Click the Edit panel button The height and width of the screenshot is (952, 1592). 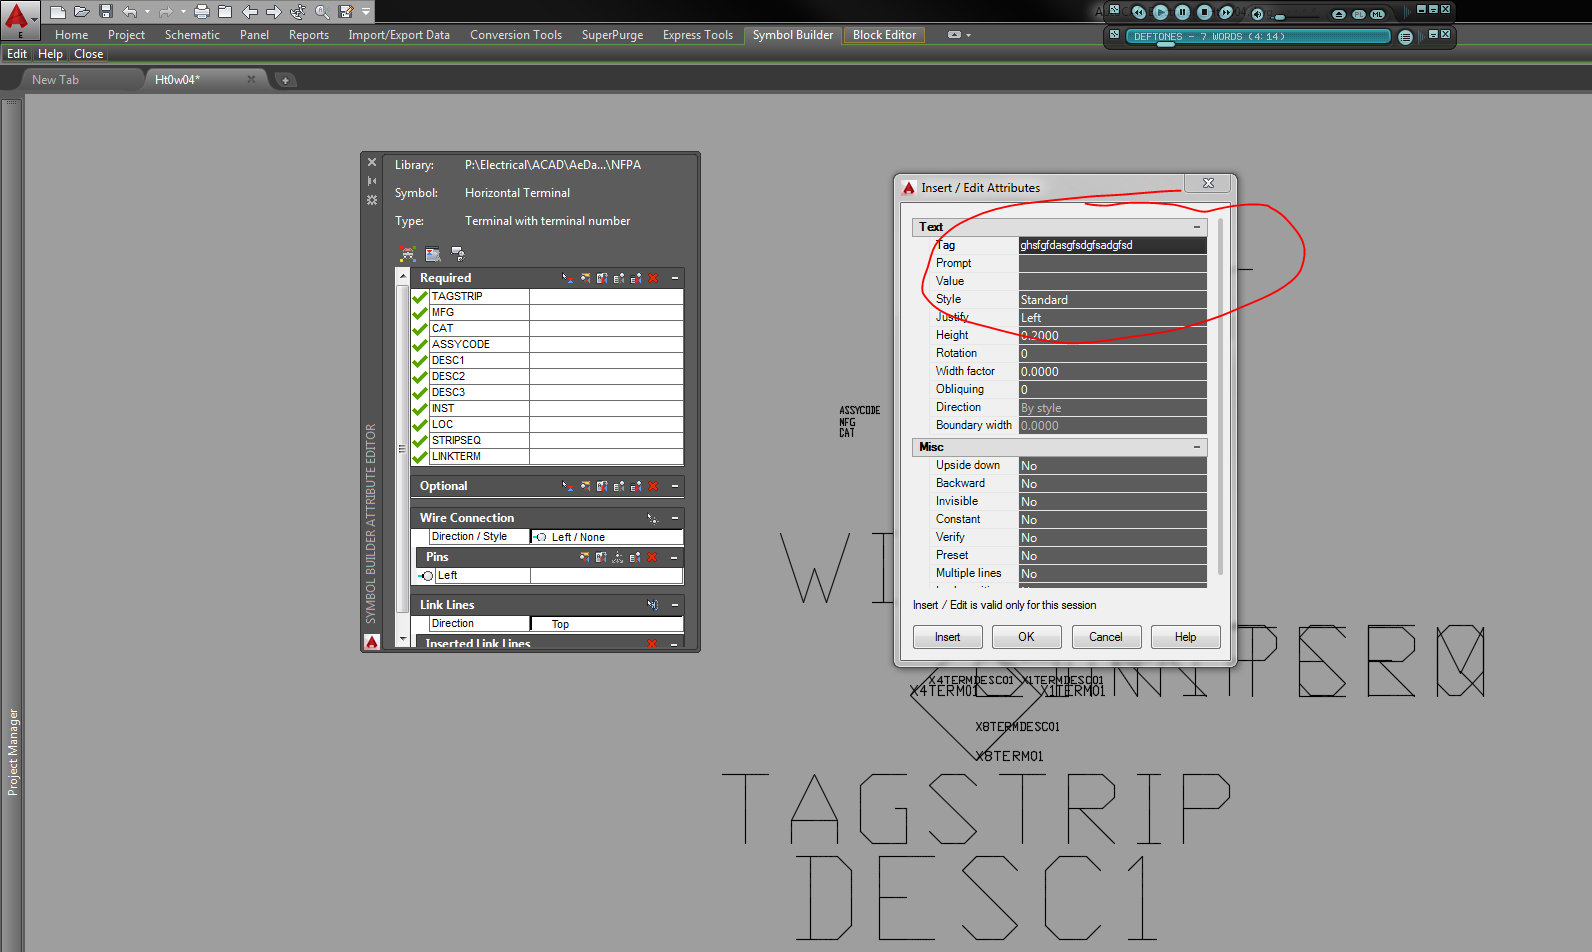pyautogui.click(x=17, y=54)
